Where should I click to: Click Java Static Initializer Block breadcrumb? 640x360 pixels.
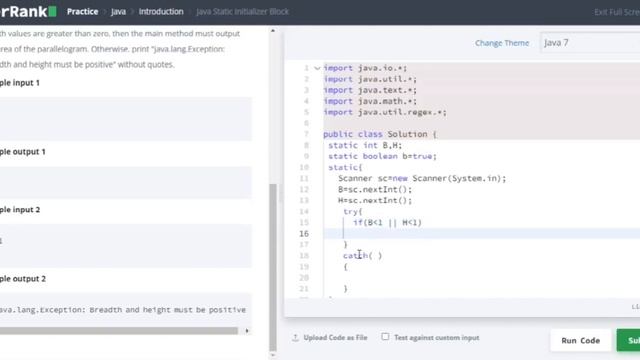242,12
